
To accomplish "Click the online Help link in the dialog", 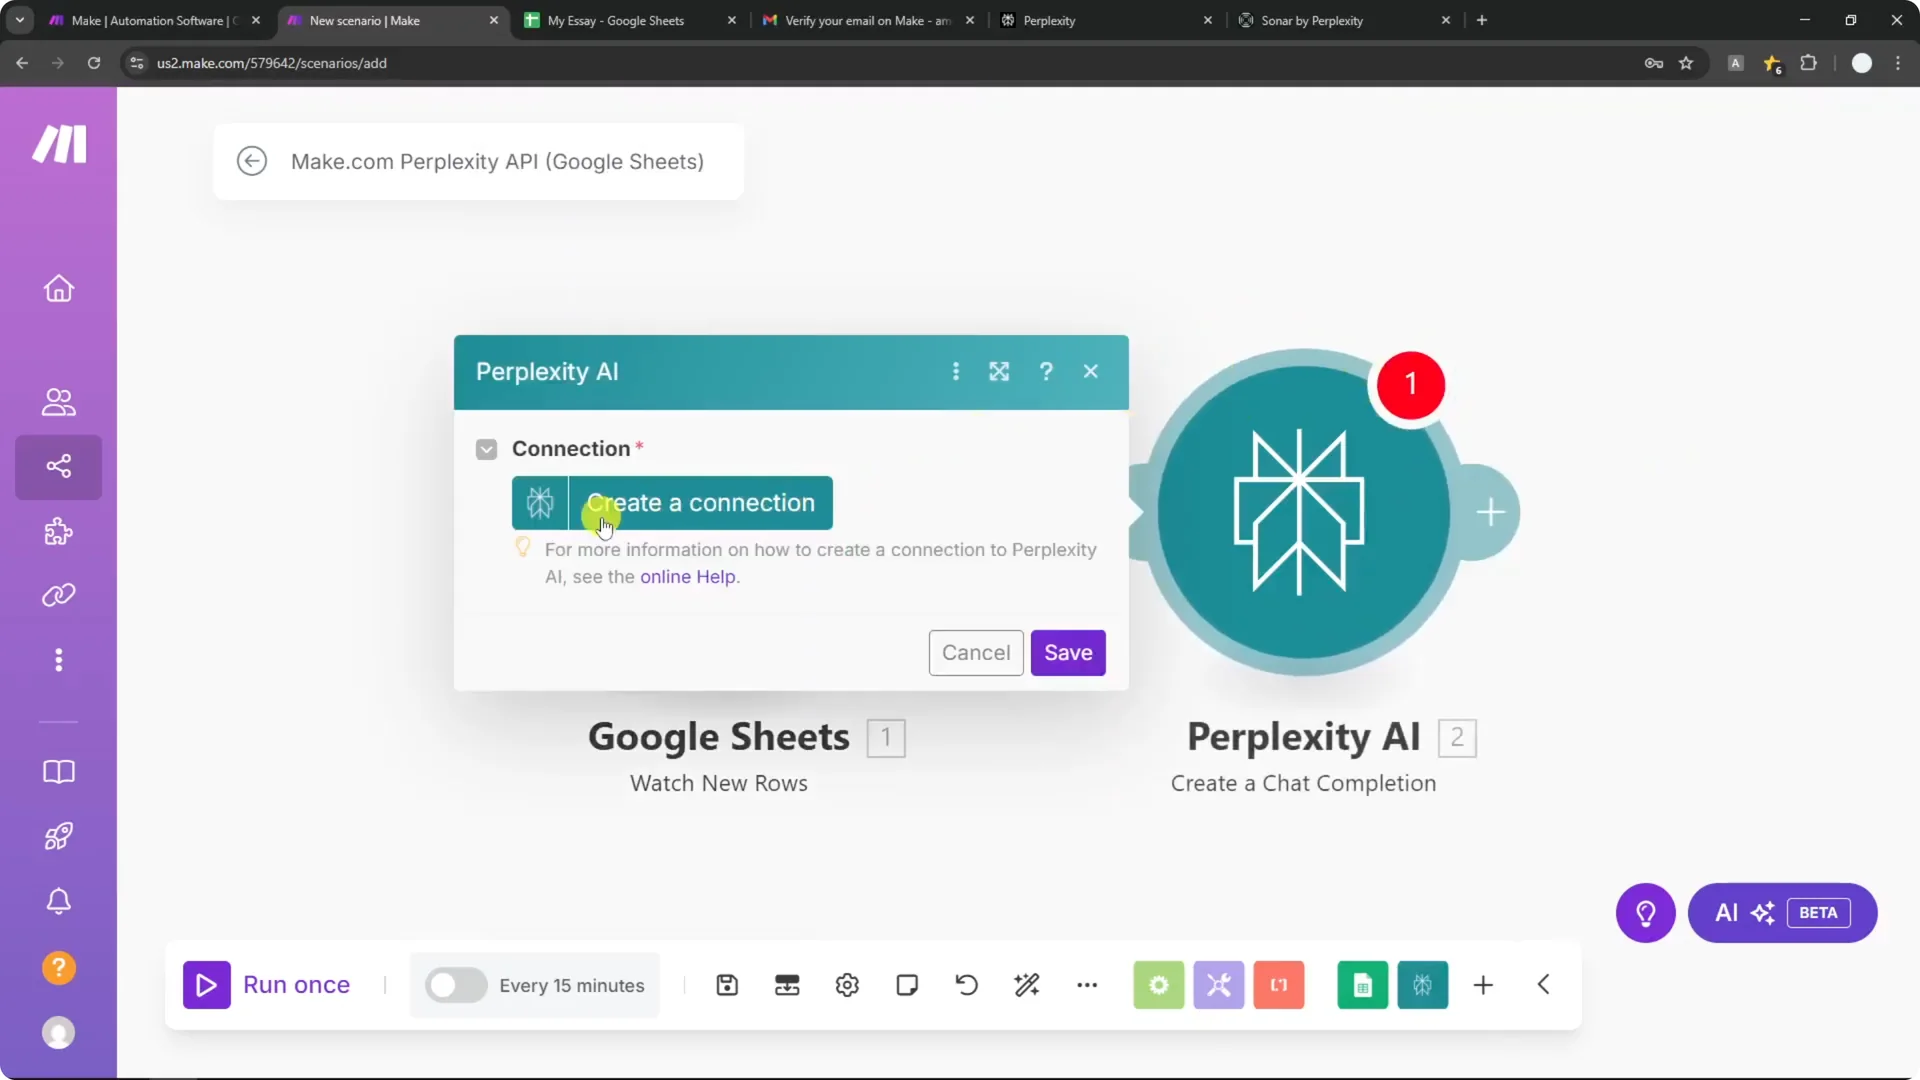I will [x=688, y=577].
